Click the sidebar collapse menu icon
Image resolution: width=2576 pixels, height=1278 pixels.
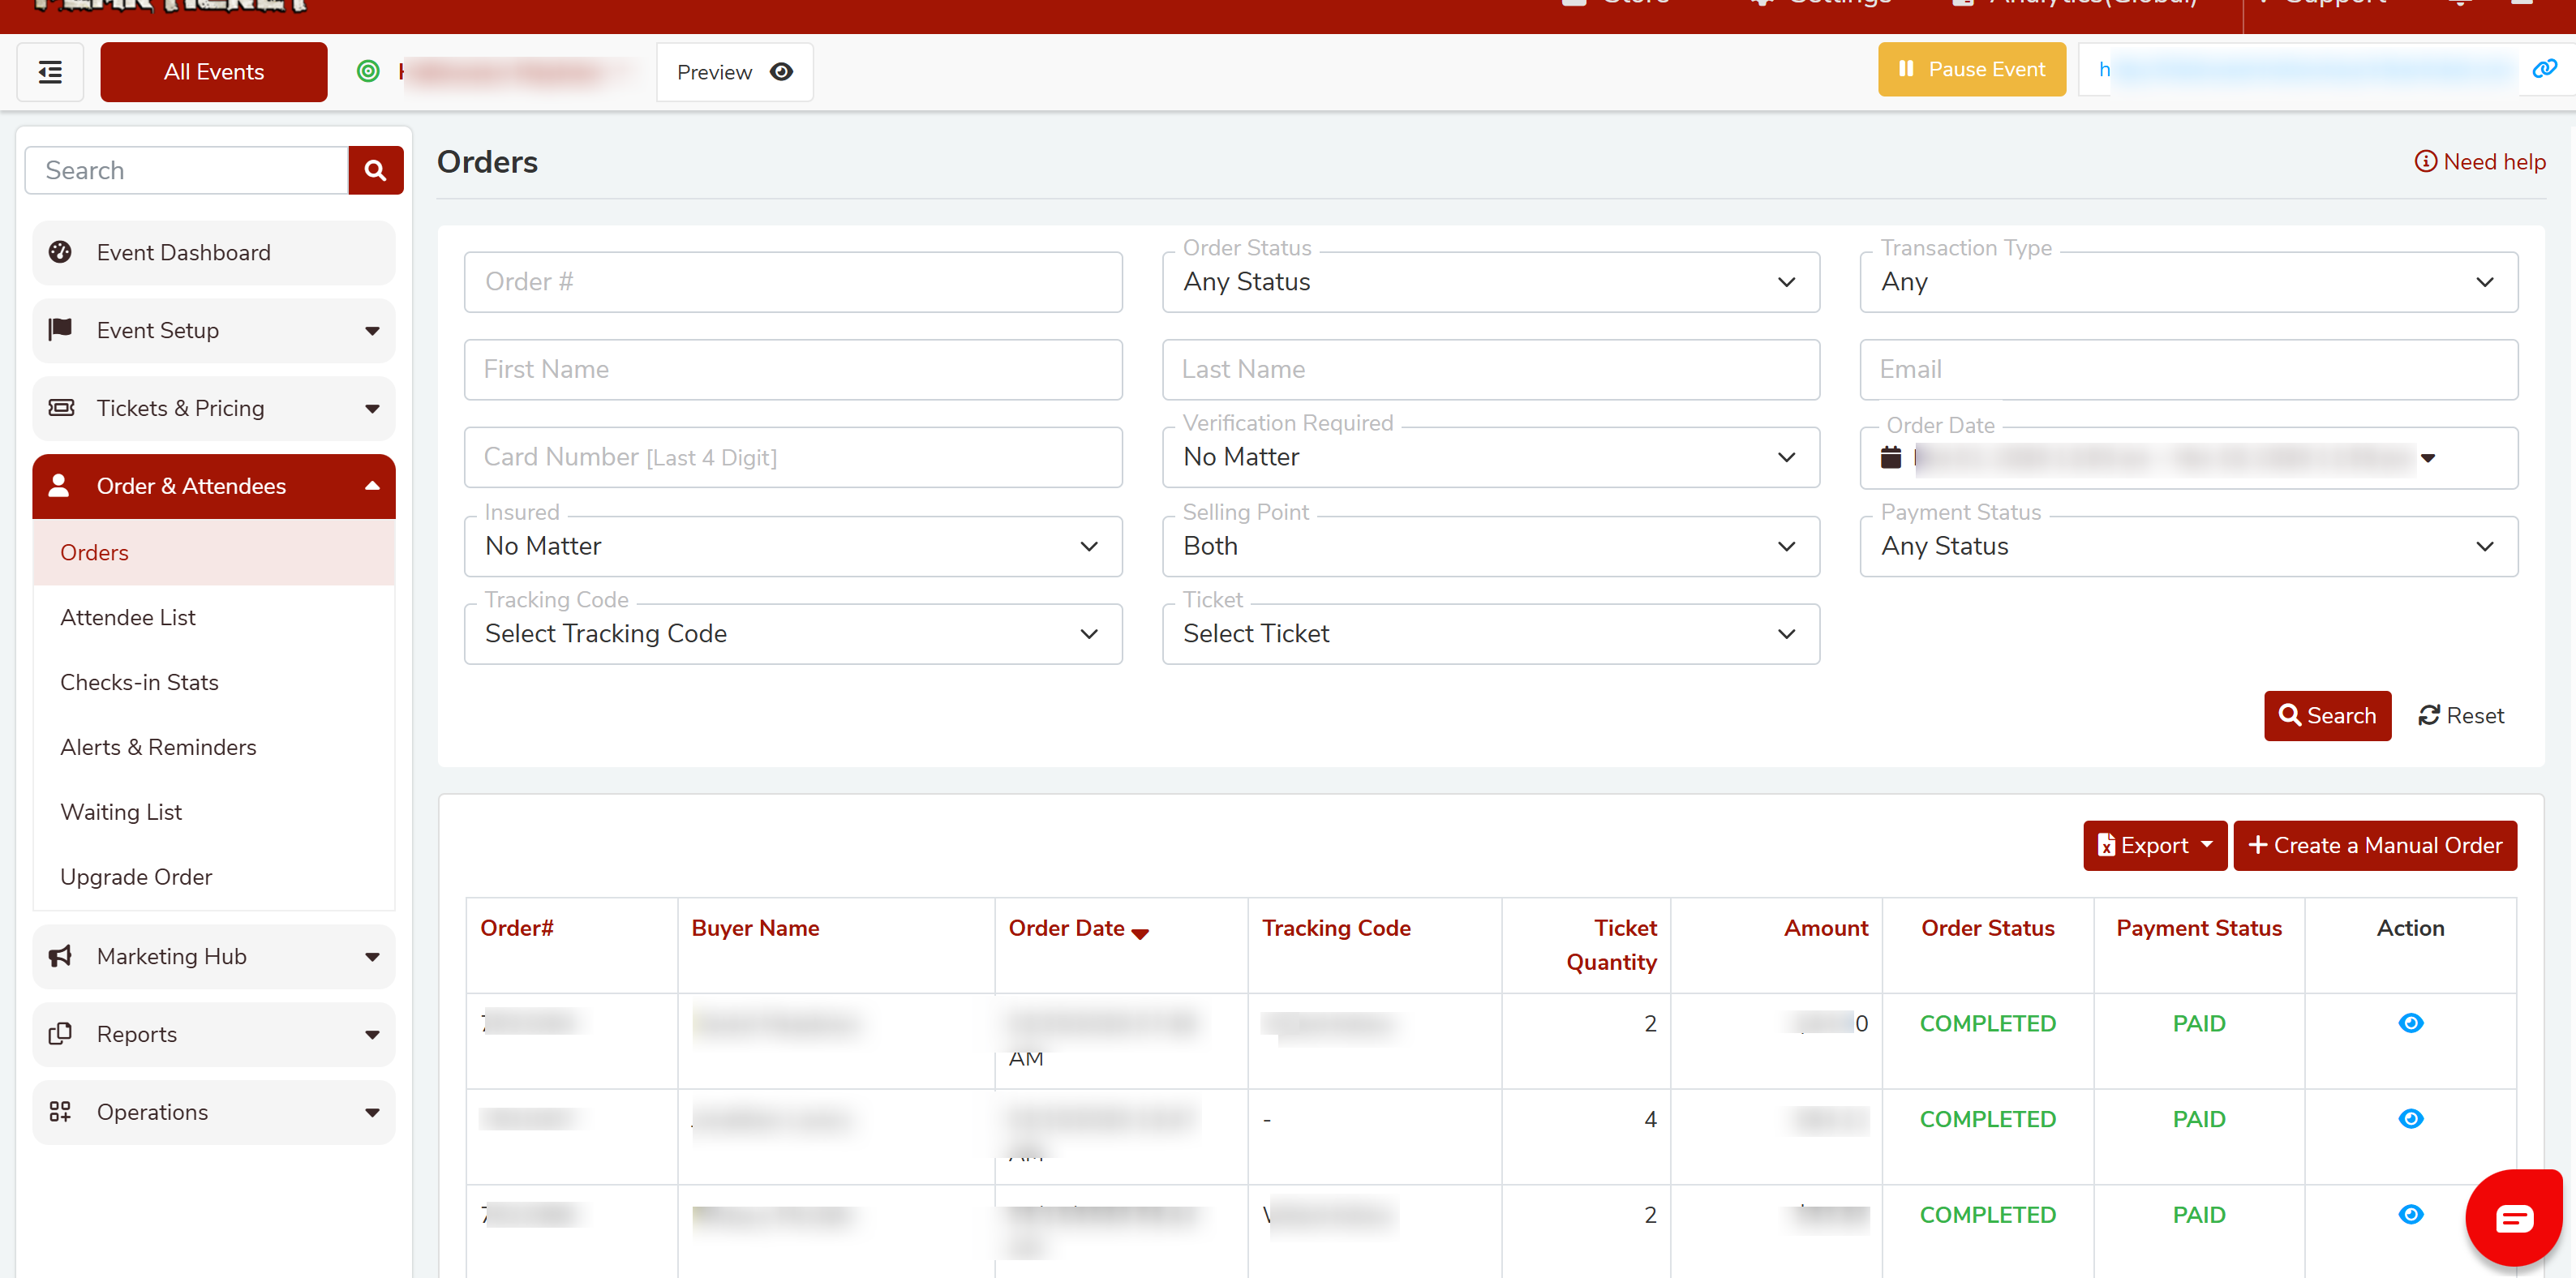click(x=50, y=72)
